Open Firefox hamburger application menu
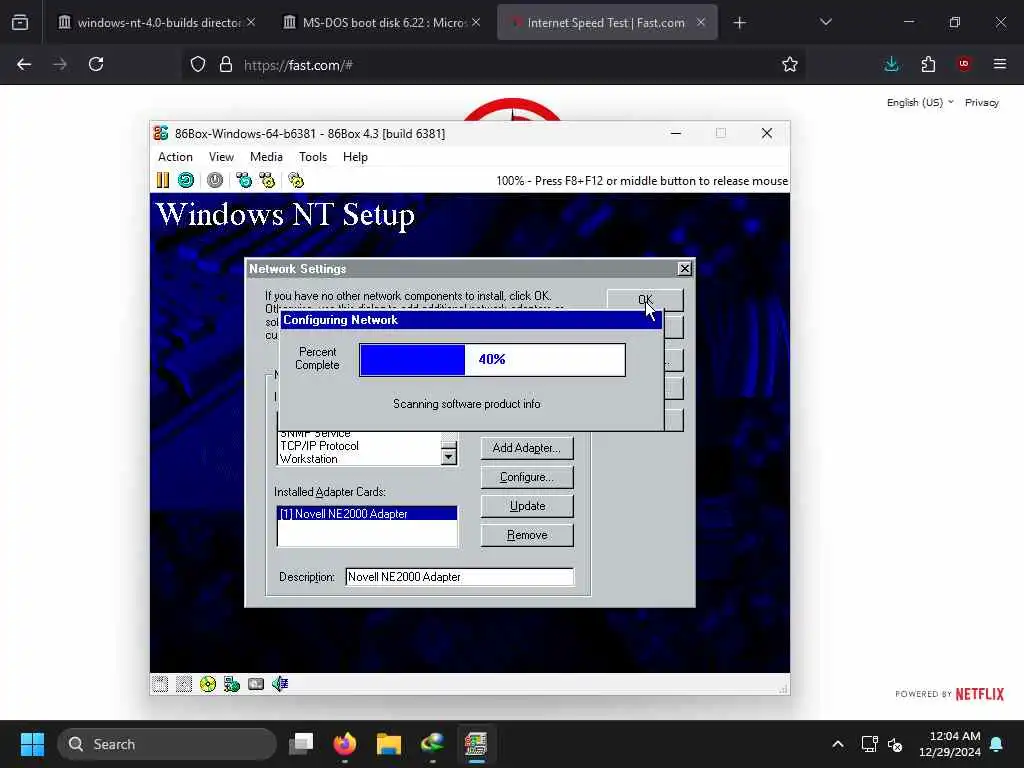1024x768 pixels. pyautogui.click(x=1000, y=64)
